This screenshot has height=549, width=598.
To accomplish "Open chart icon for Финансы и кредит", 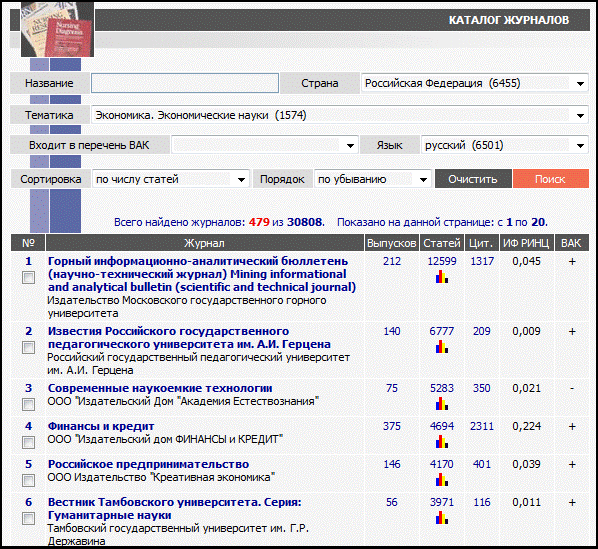I will (x=442, y=442).
